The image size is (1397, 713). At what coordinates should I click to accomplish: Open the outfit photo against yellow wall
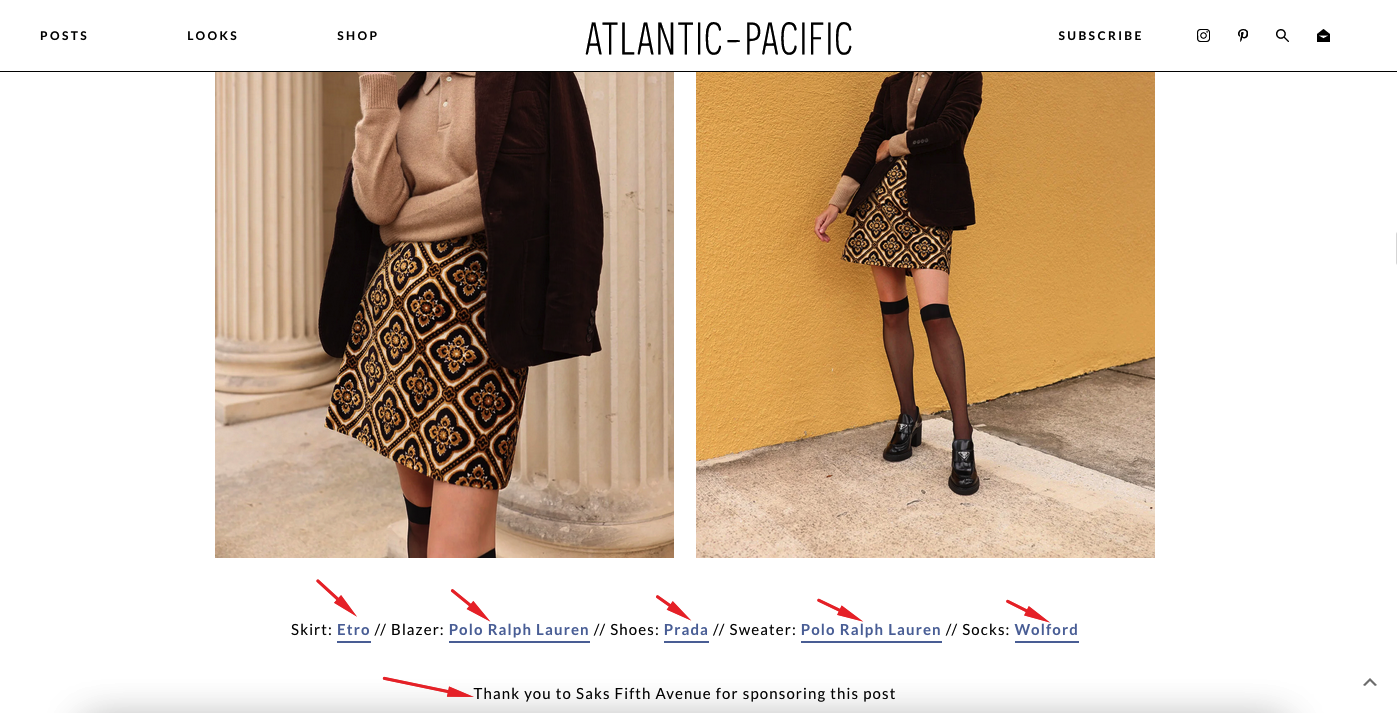(925, 314)
